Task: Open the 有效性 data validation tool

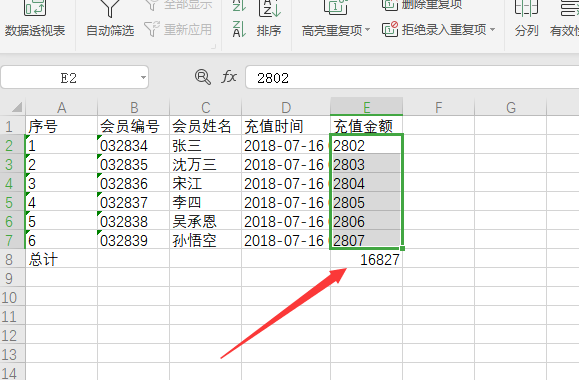Action: 564,18
